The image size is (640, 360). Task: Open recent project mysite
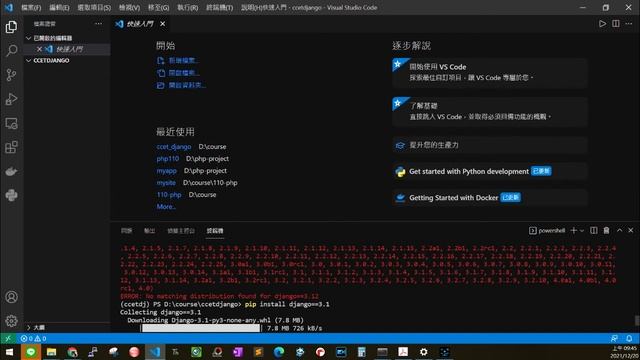[x=166, y=182]
